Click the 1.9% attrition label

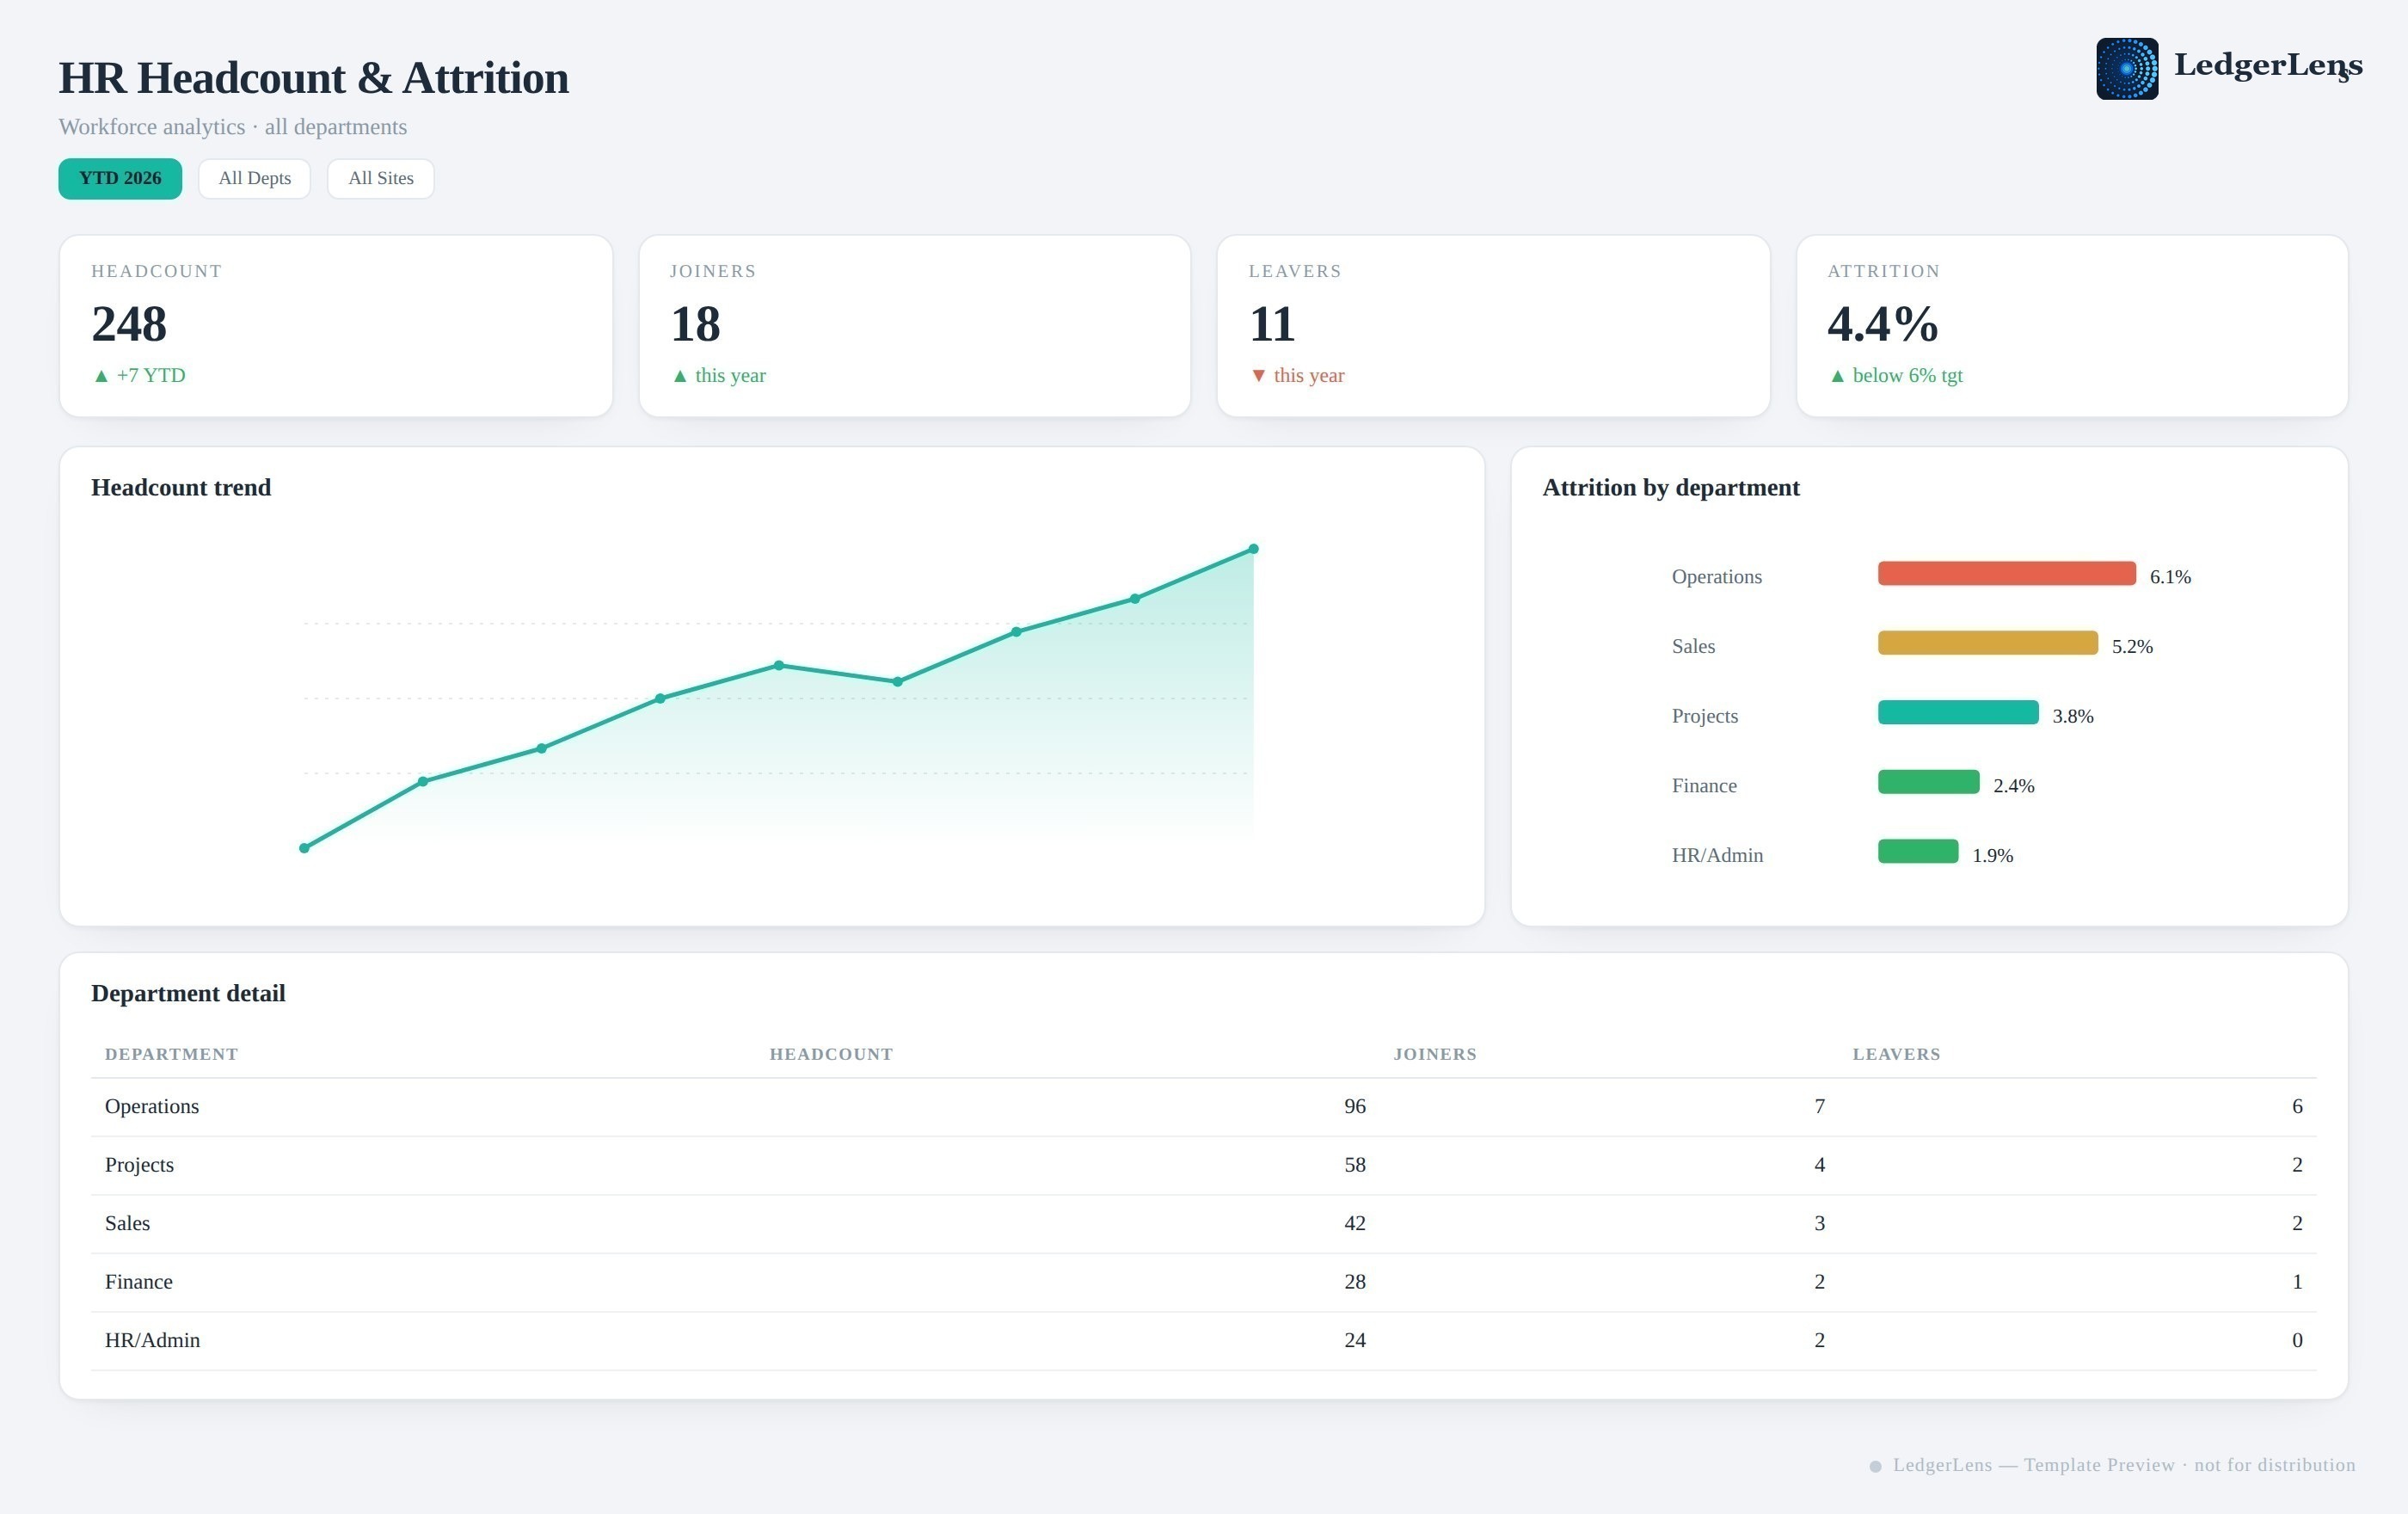click(x=1993, y=856)
